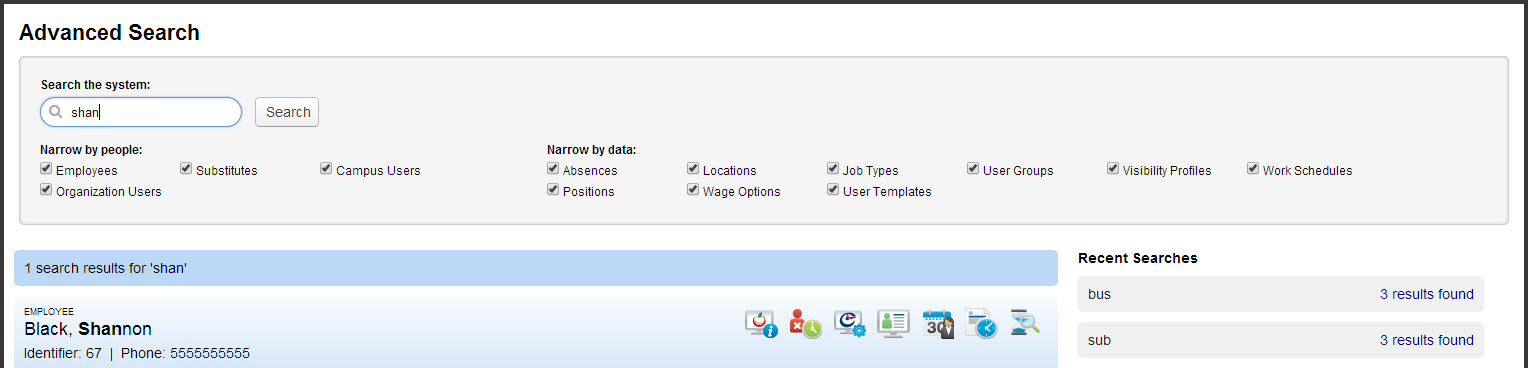The image size is (1528, 368).
Task: Click the 'Search the system:' label
Action: coord(96,85)
